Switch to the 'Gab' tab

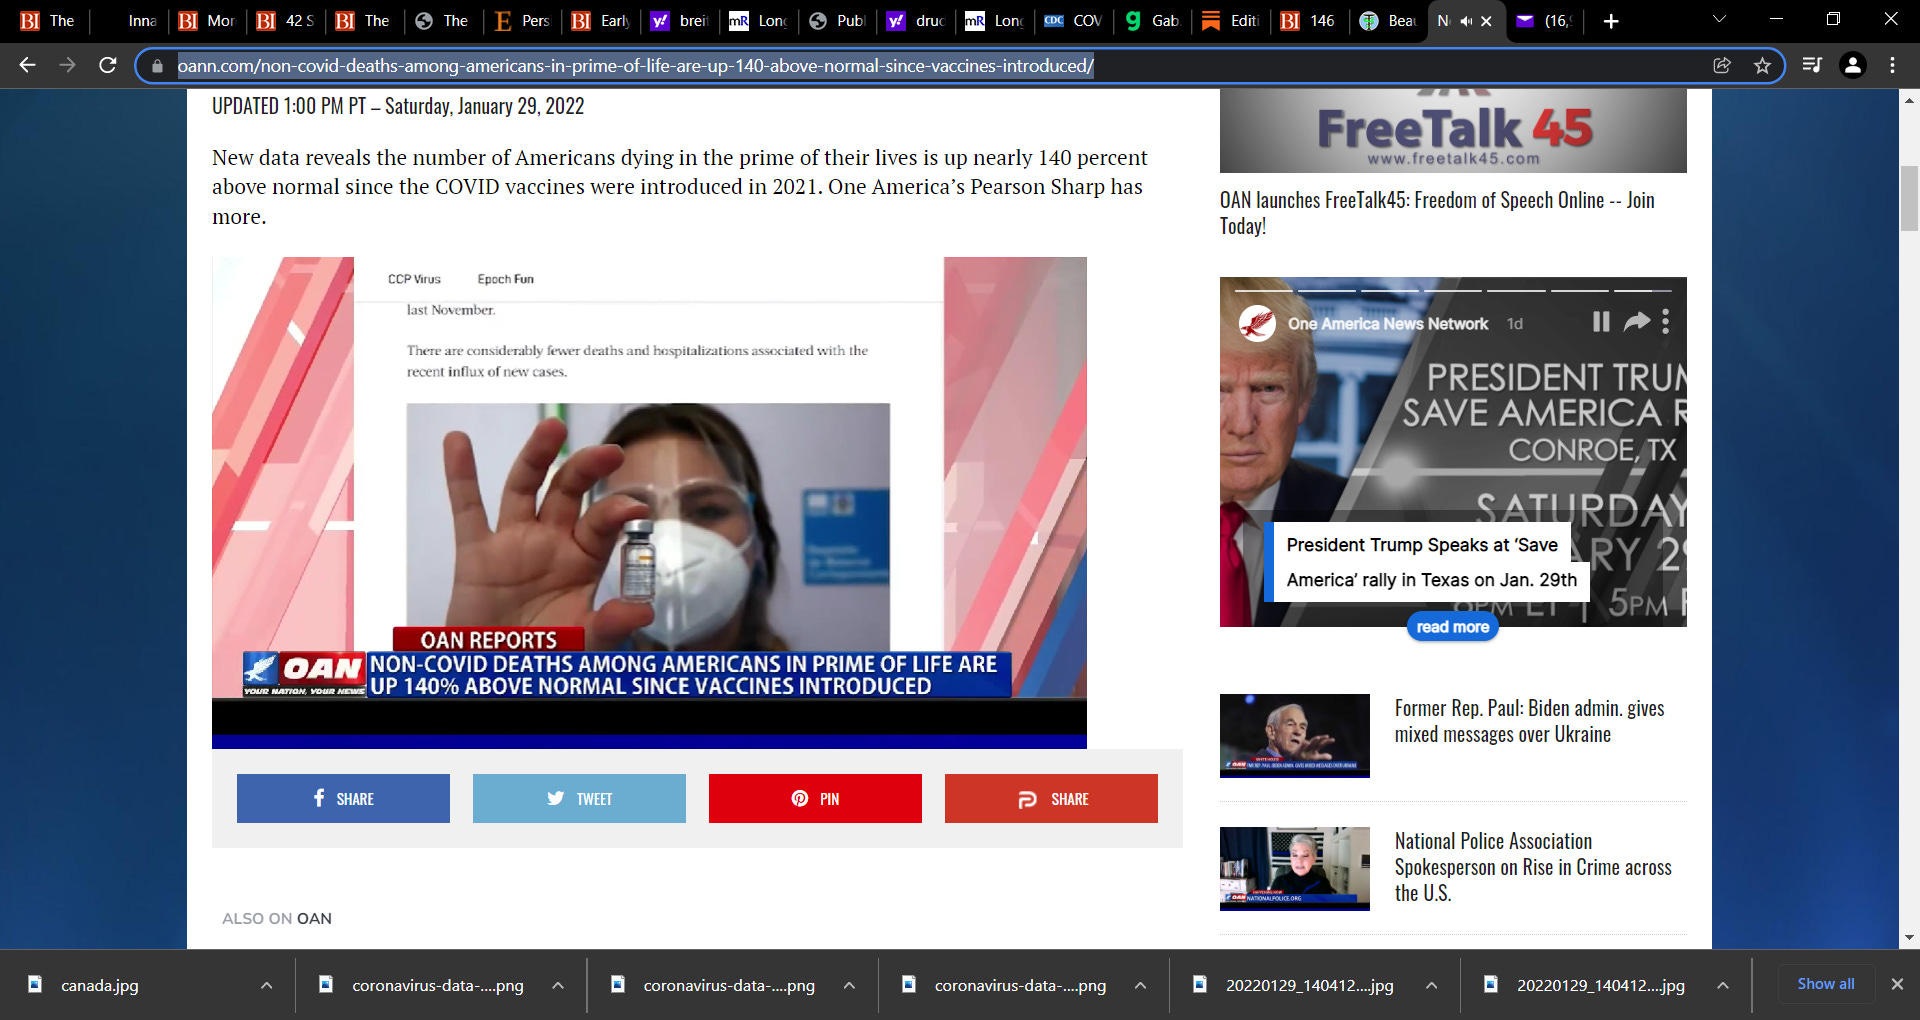(1154, 21)
